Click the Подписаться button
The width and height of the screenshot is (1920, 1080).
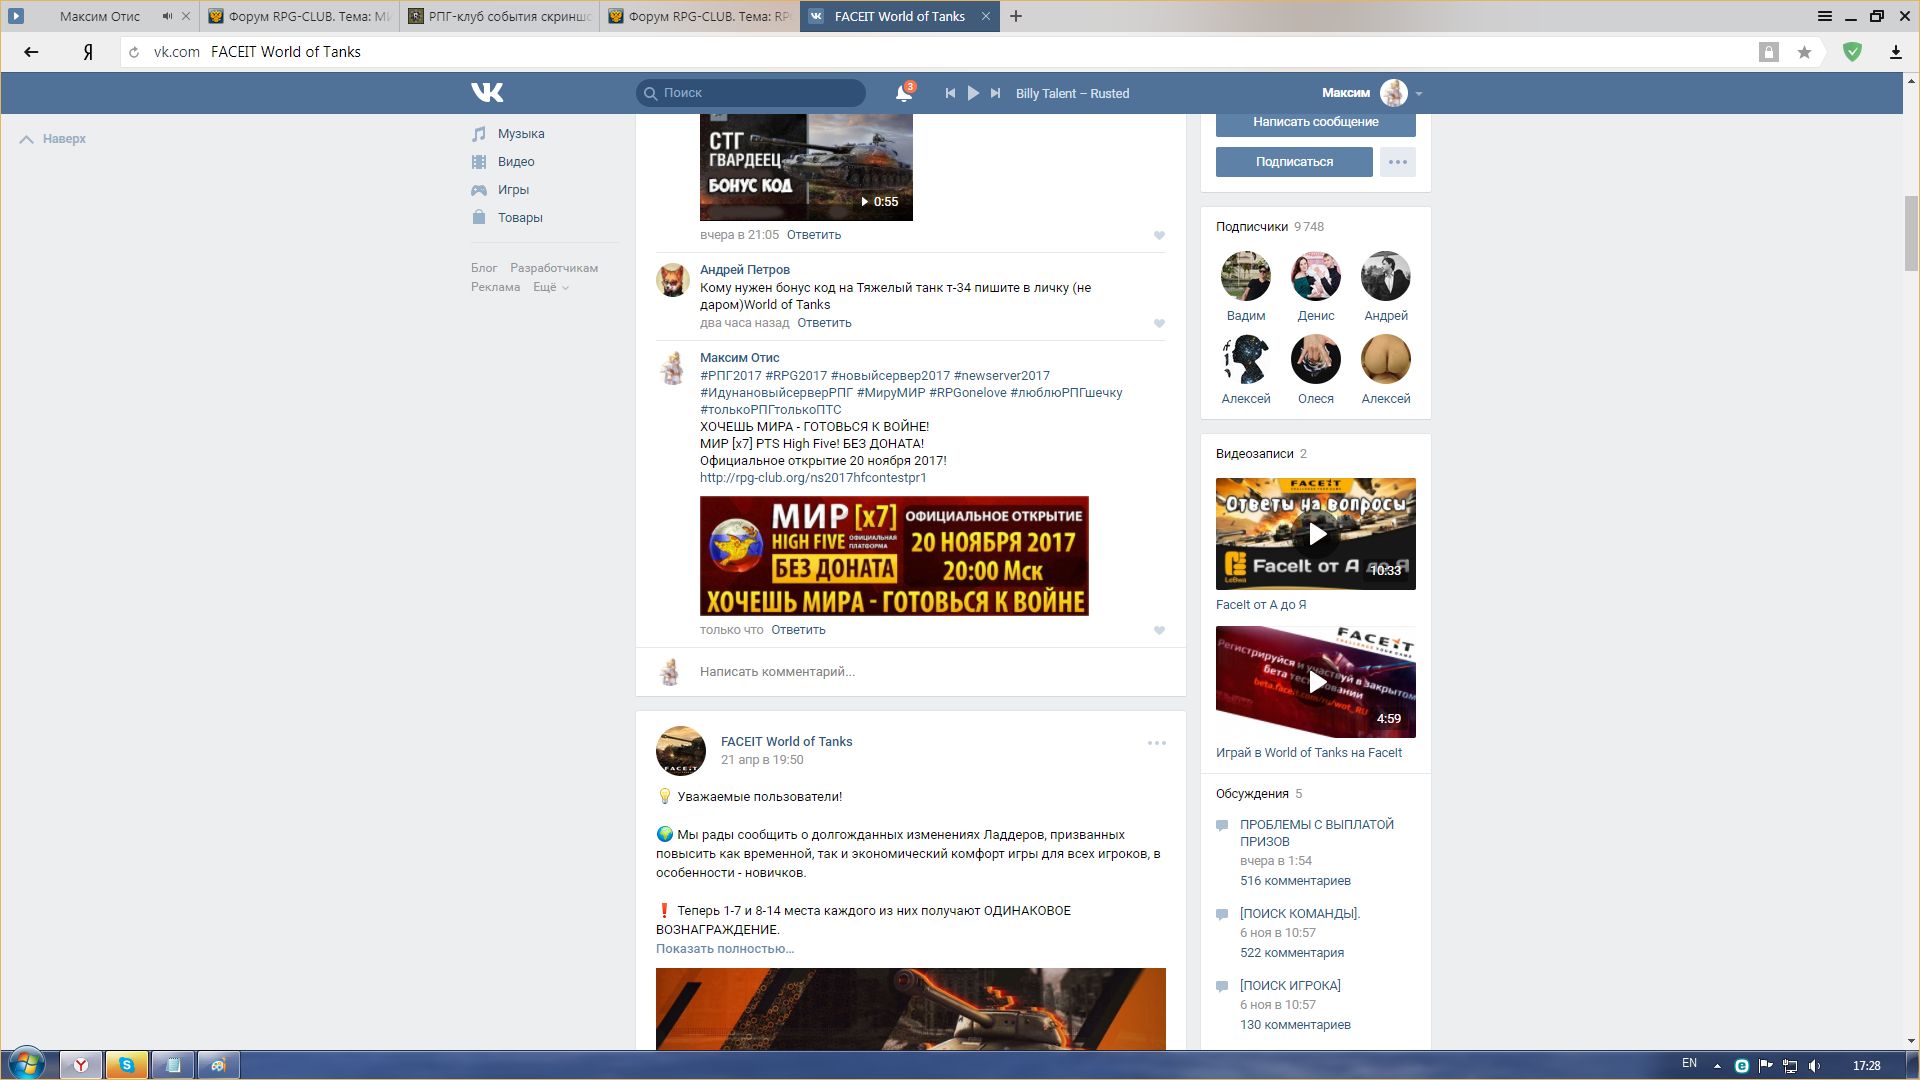tap(1294, 162)
